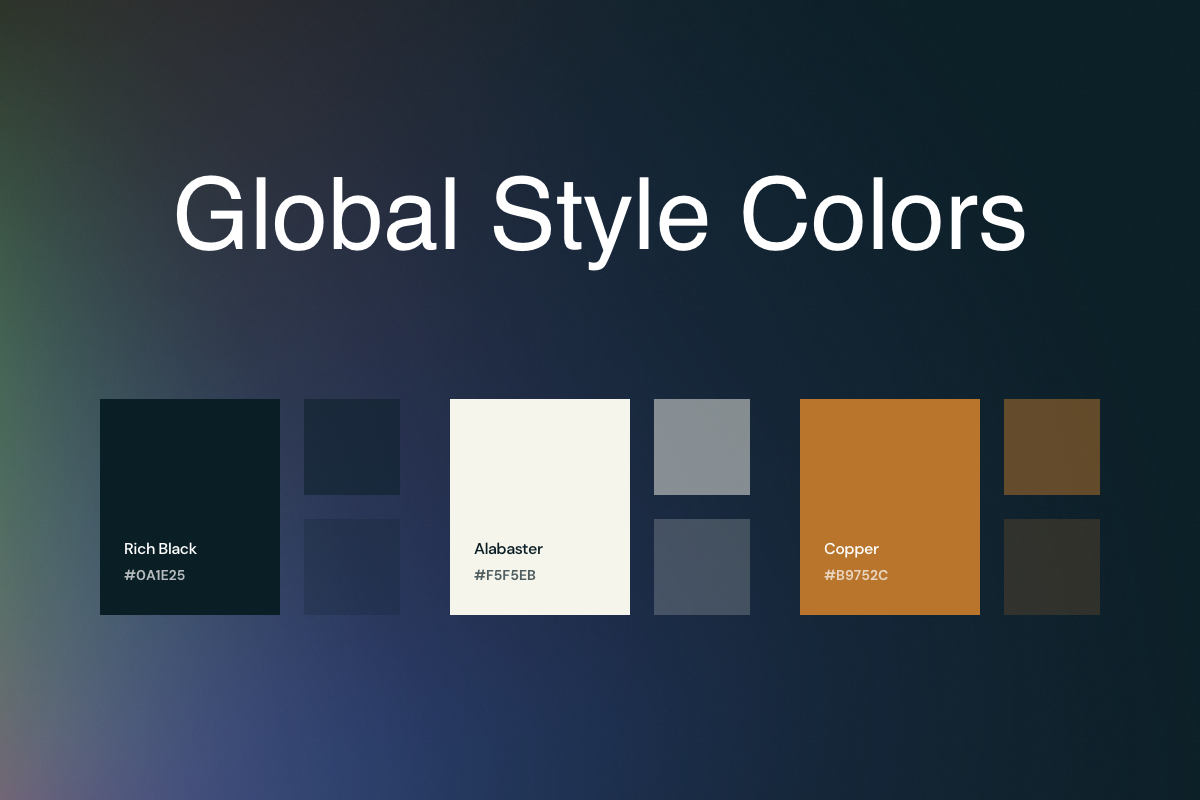The image size is (1200, 800).
Task: Click the #B9752C hex code
Action: point(856,576)
